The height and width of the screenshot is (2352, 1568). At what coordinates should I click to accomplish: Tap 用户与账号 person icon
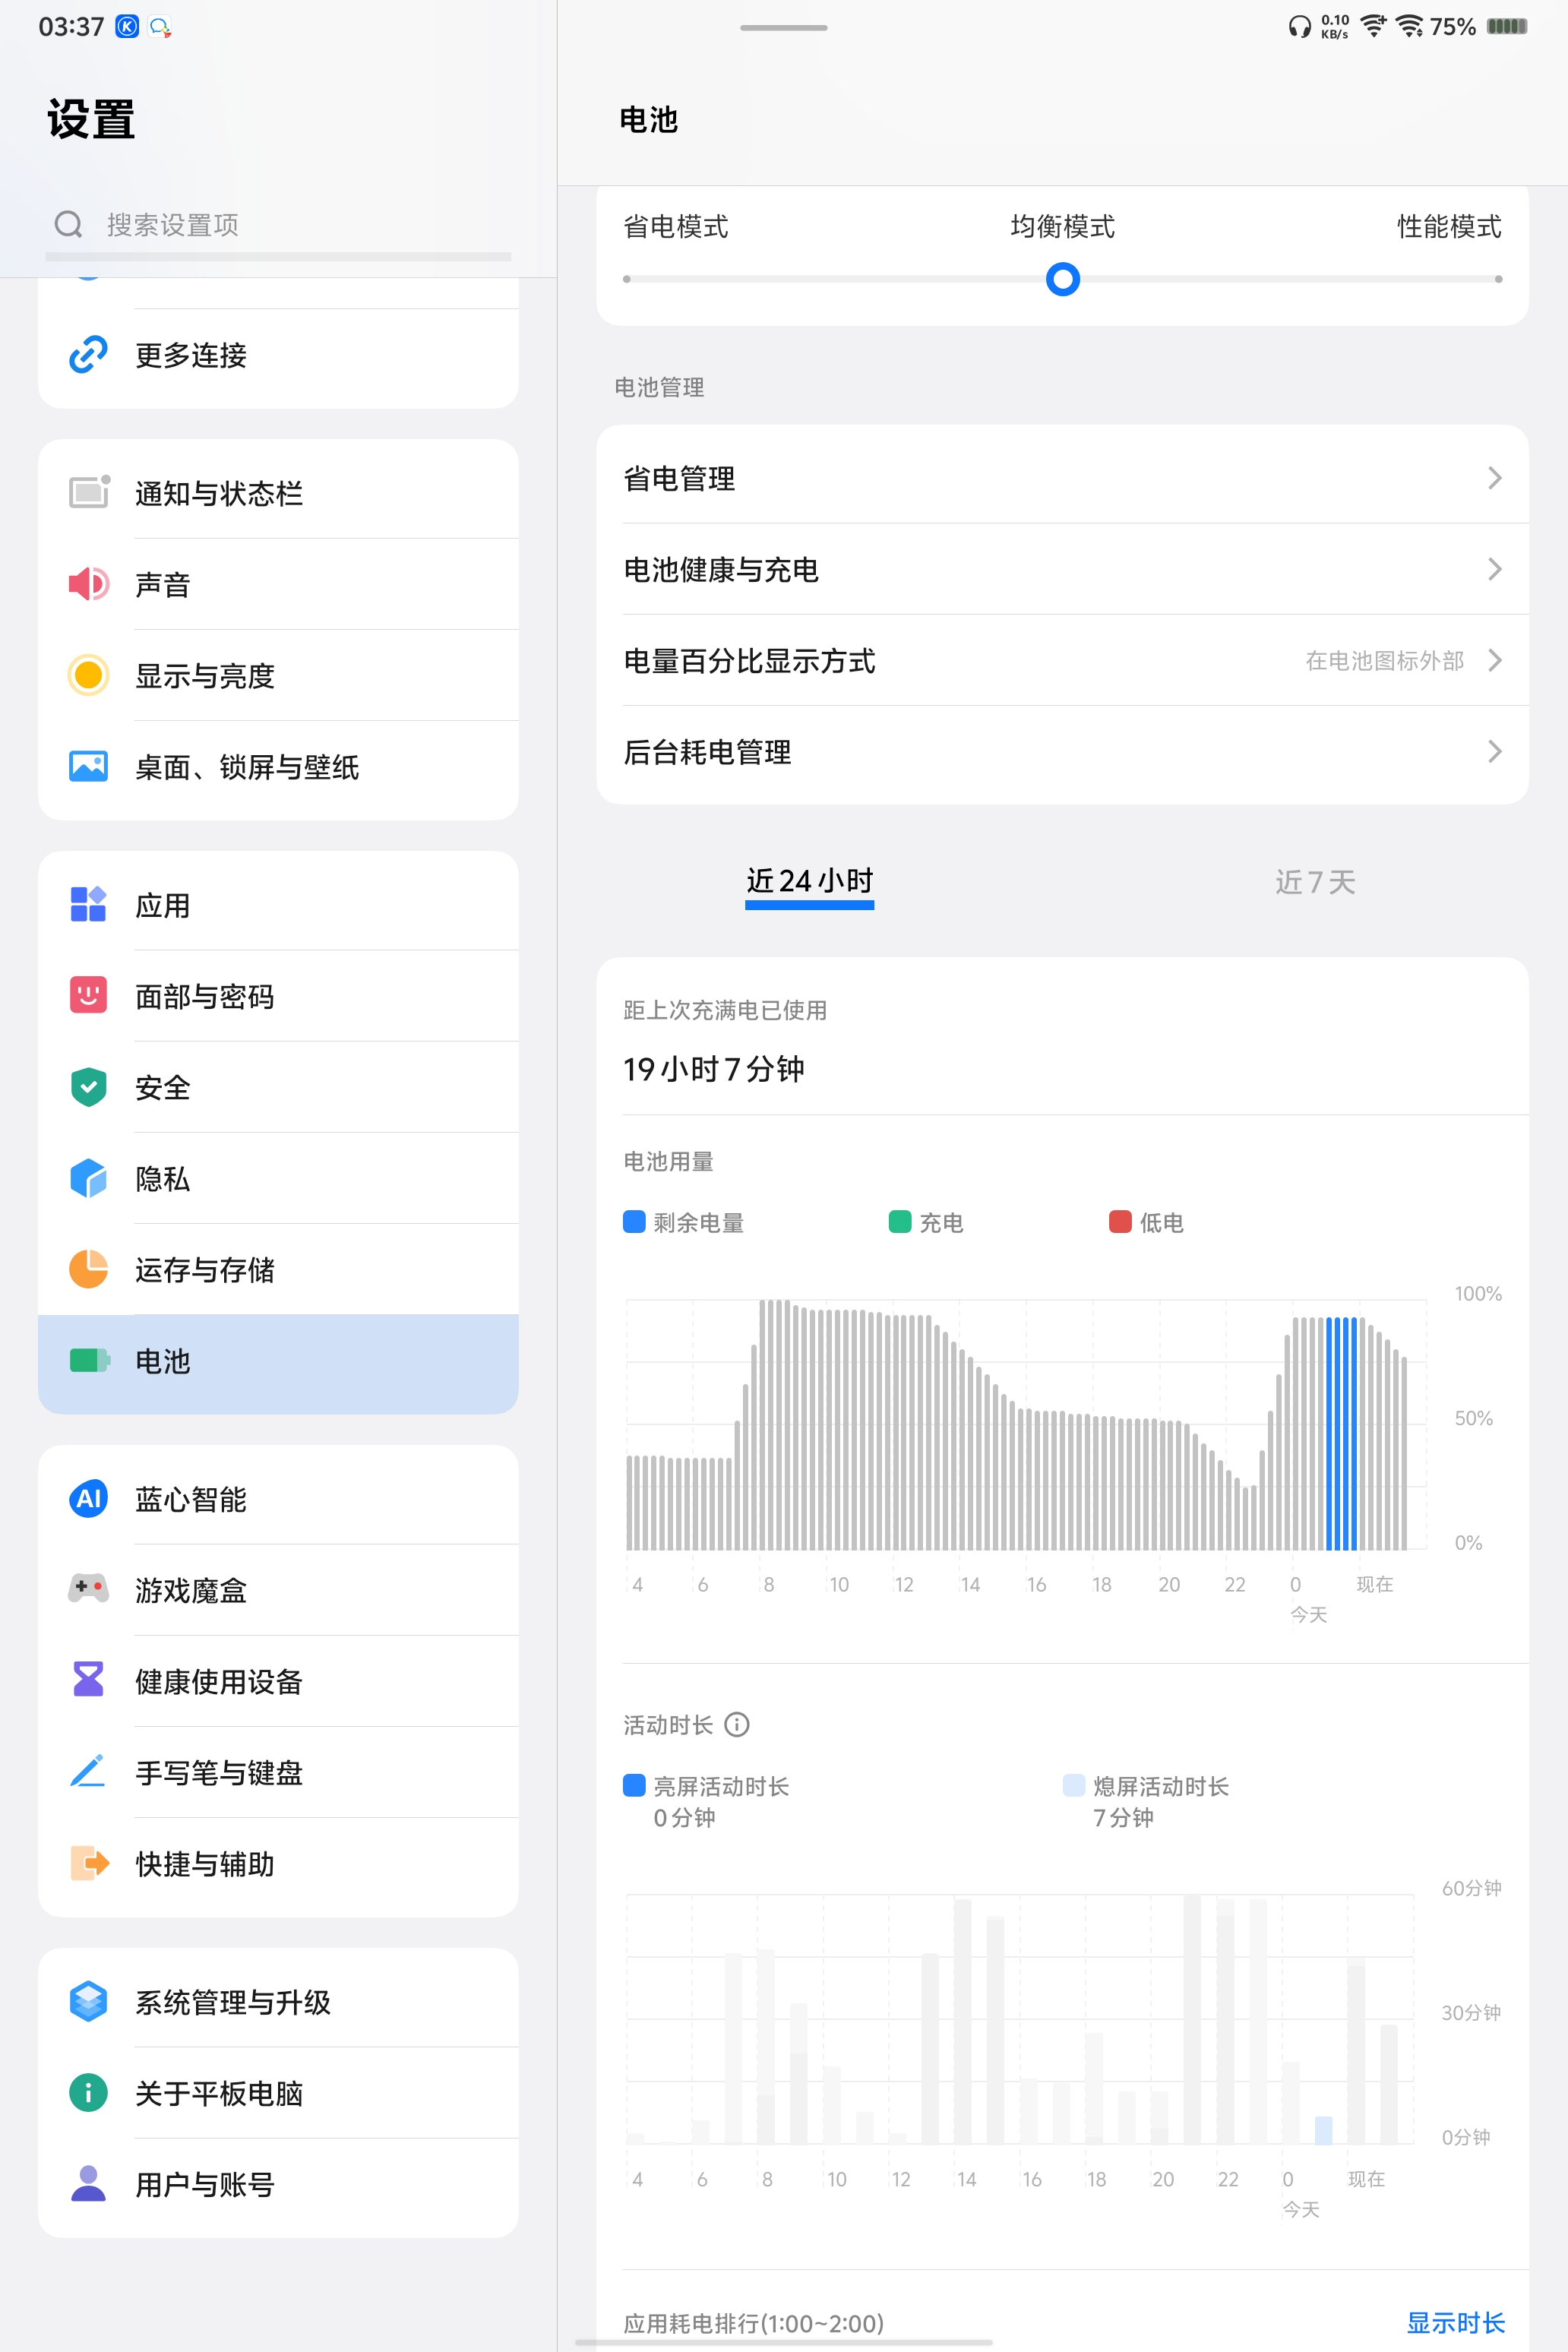pyautogui.click(x=88, y=2183)
